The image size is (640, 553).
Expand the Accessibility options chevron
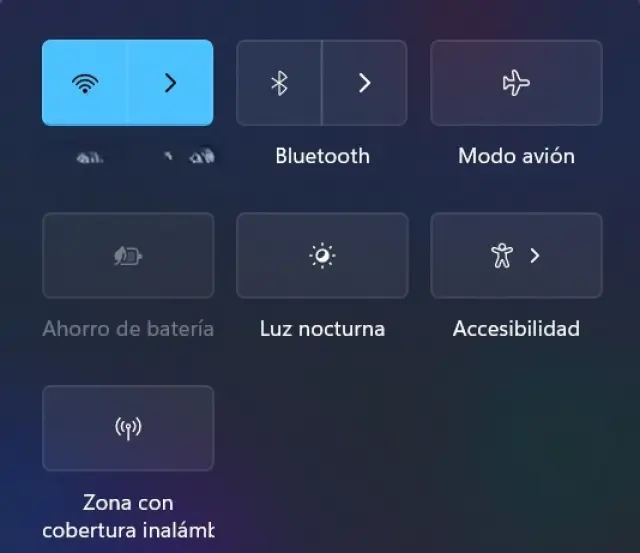click(535, 256)
